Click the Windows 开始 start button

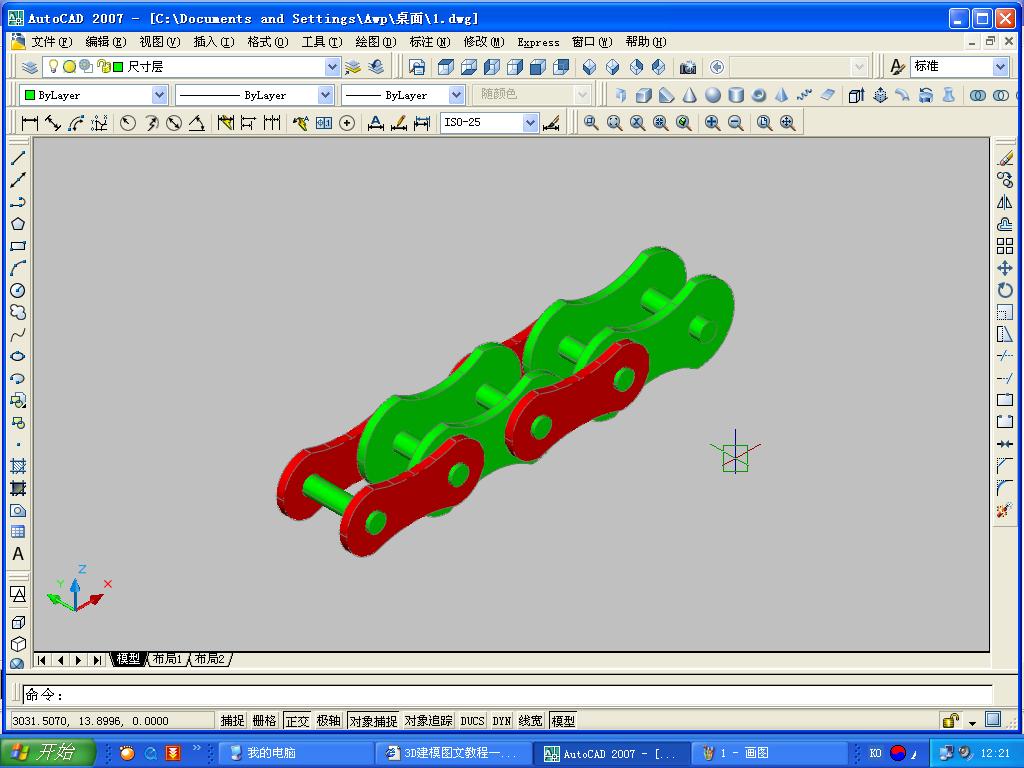[47, 752]
